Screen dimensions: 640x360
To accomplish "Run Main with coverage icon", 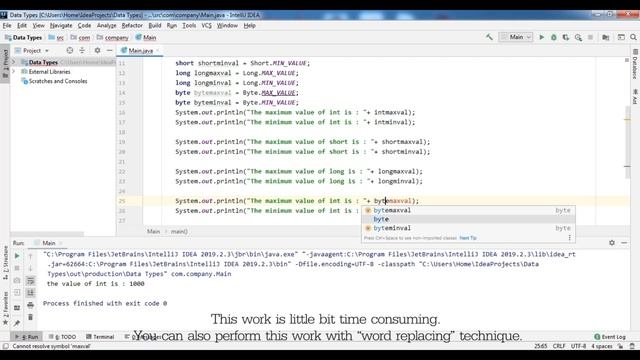I will tap(566, 37).
